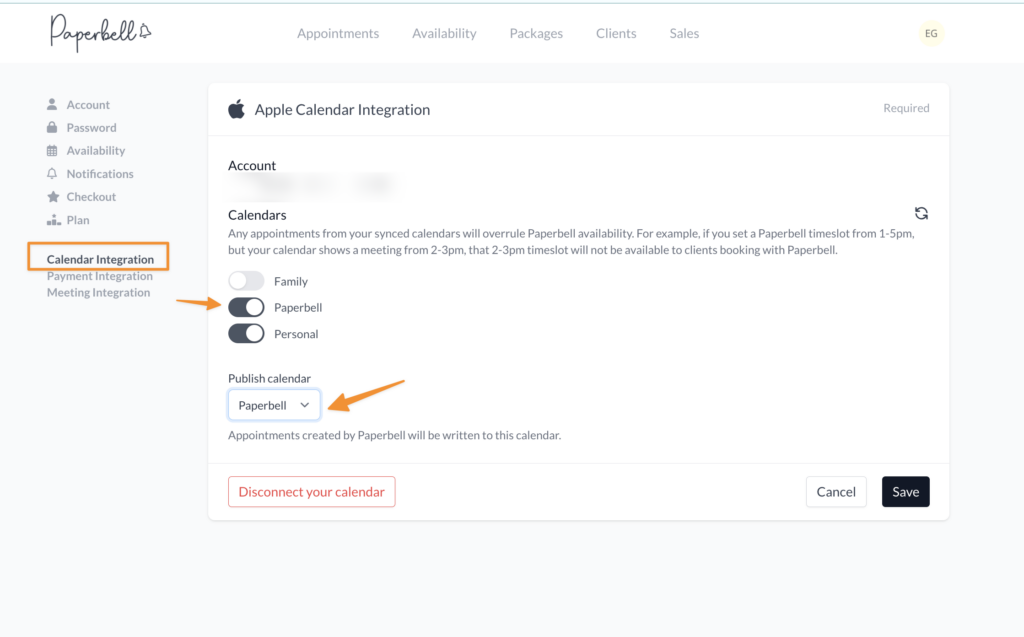Refresh calendars with the sync icon

tap(921, 213)
